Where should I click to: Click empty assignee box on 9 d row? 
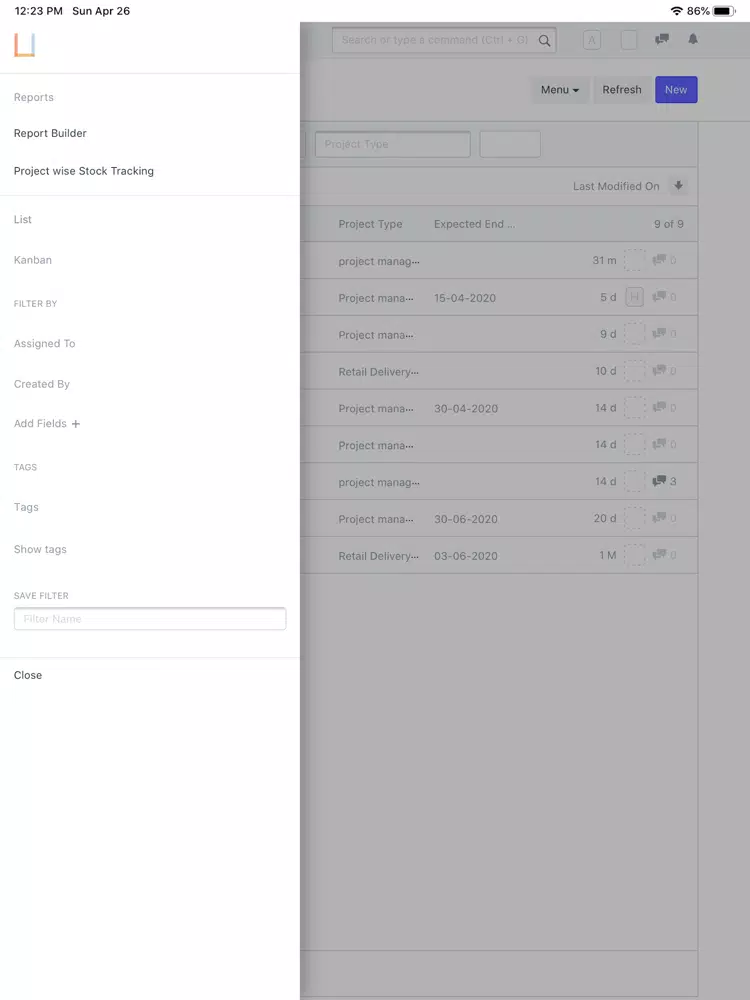pyautogui.click(x=635, y=334)
